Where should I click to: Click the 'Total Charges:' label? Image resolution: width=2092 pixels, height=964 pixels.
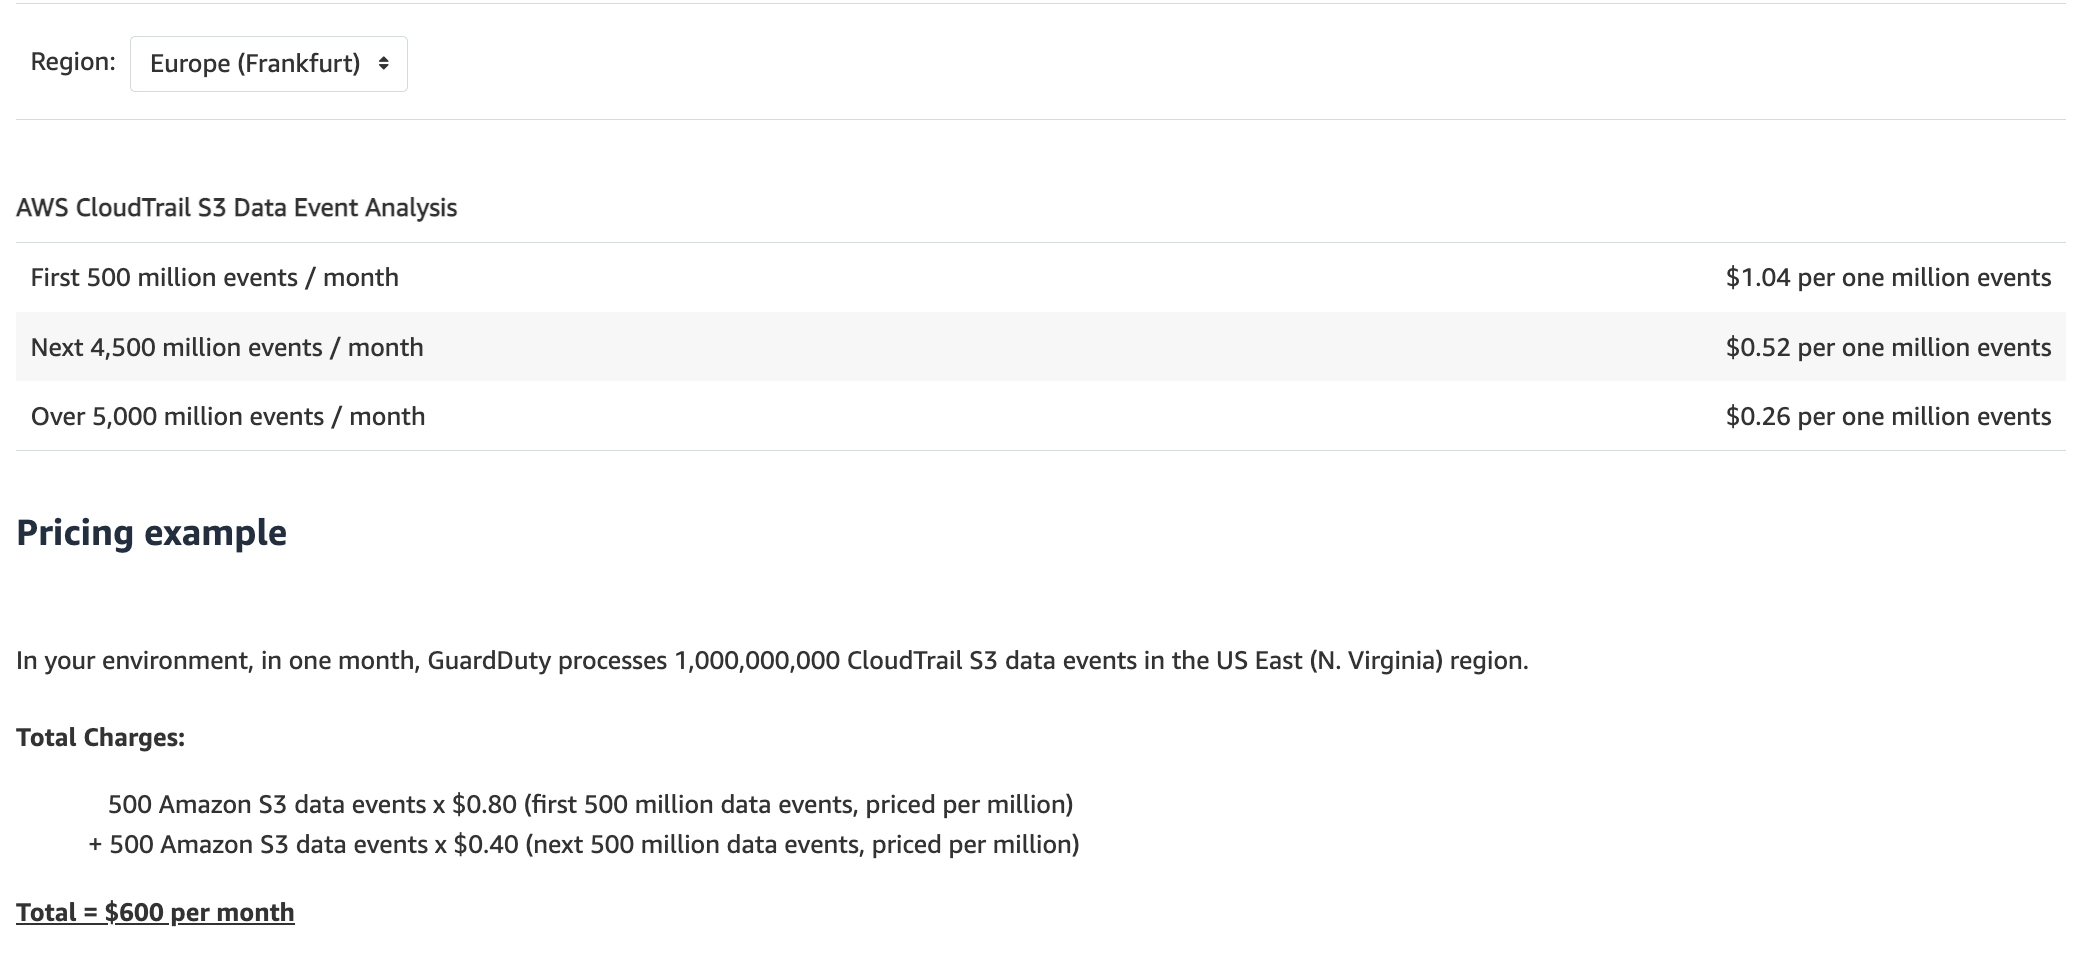[x=100, y=738]
